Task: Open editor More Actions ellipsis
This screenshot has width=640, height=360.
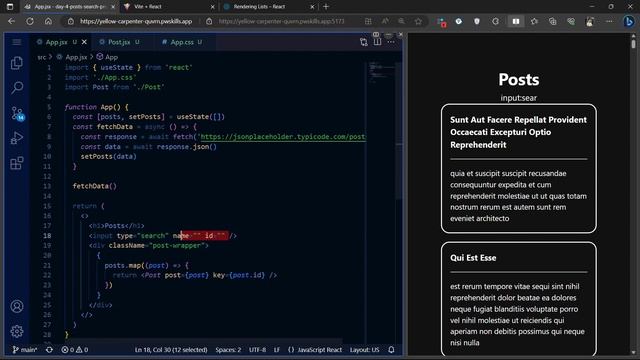Action: point(391,42)
